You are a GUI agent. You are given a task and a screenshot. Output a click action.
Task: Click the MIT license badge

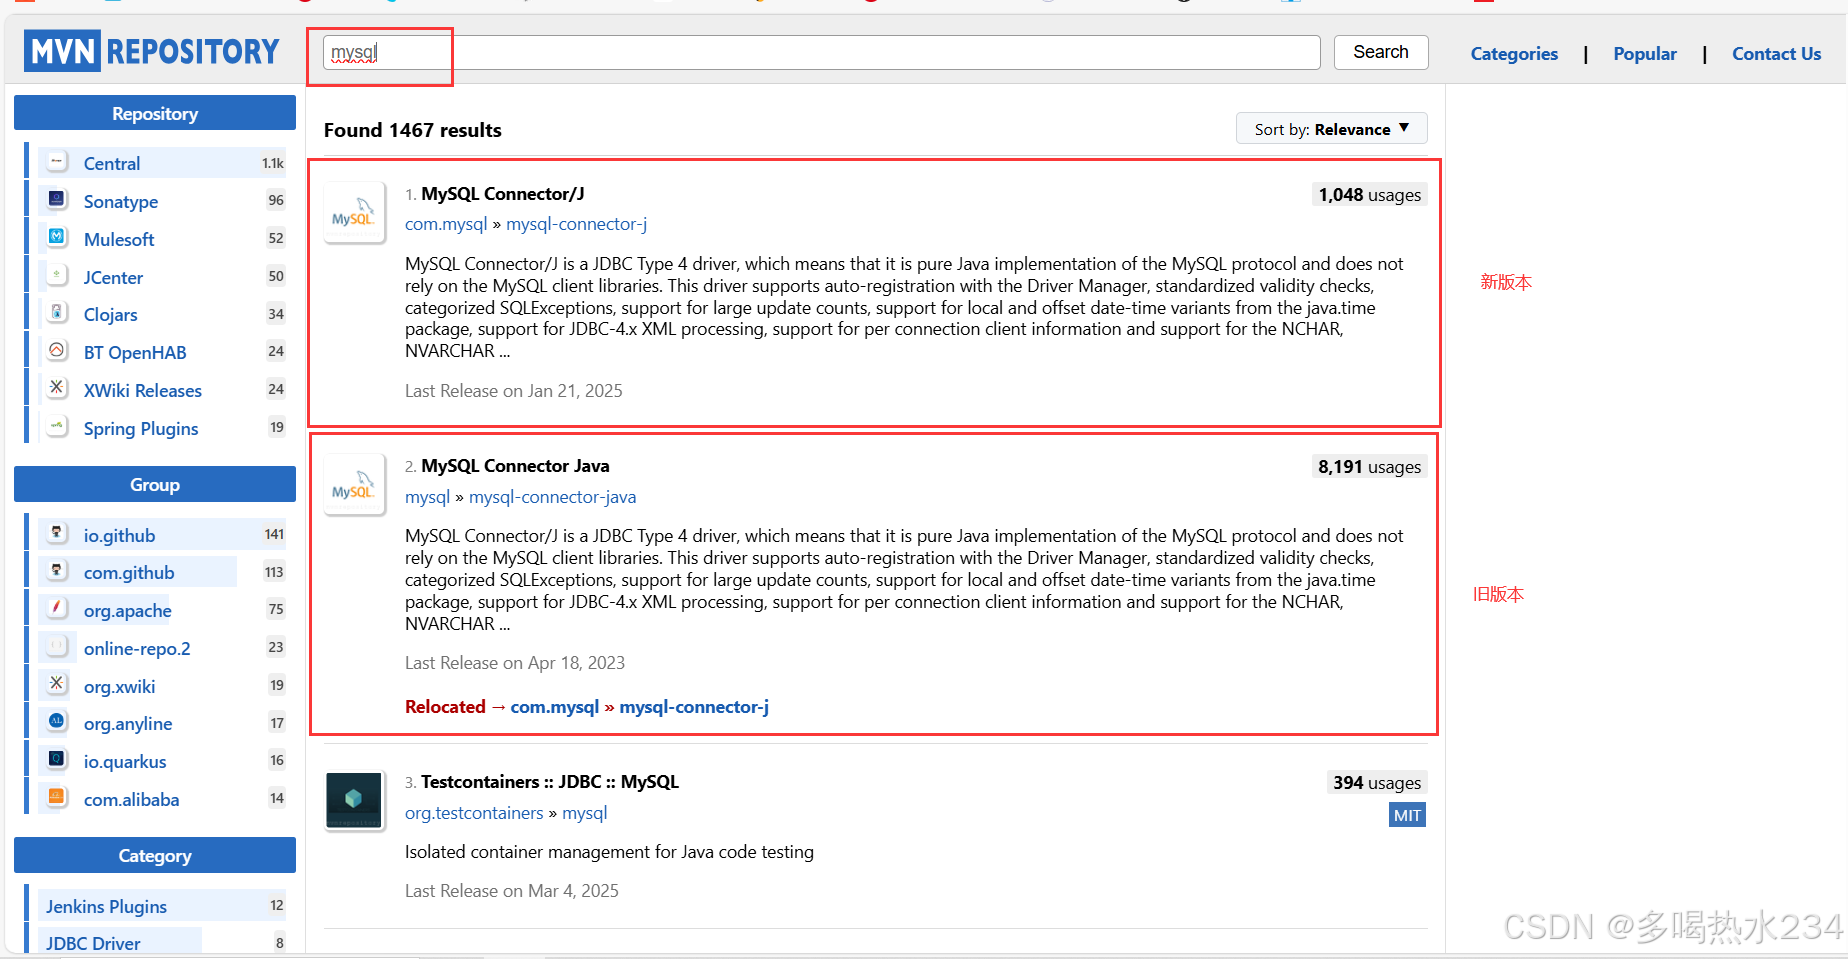[1407, 815]
